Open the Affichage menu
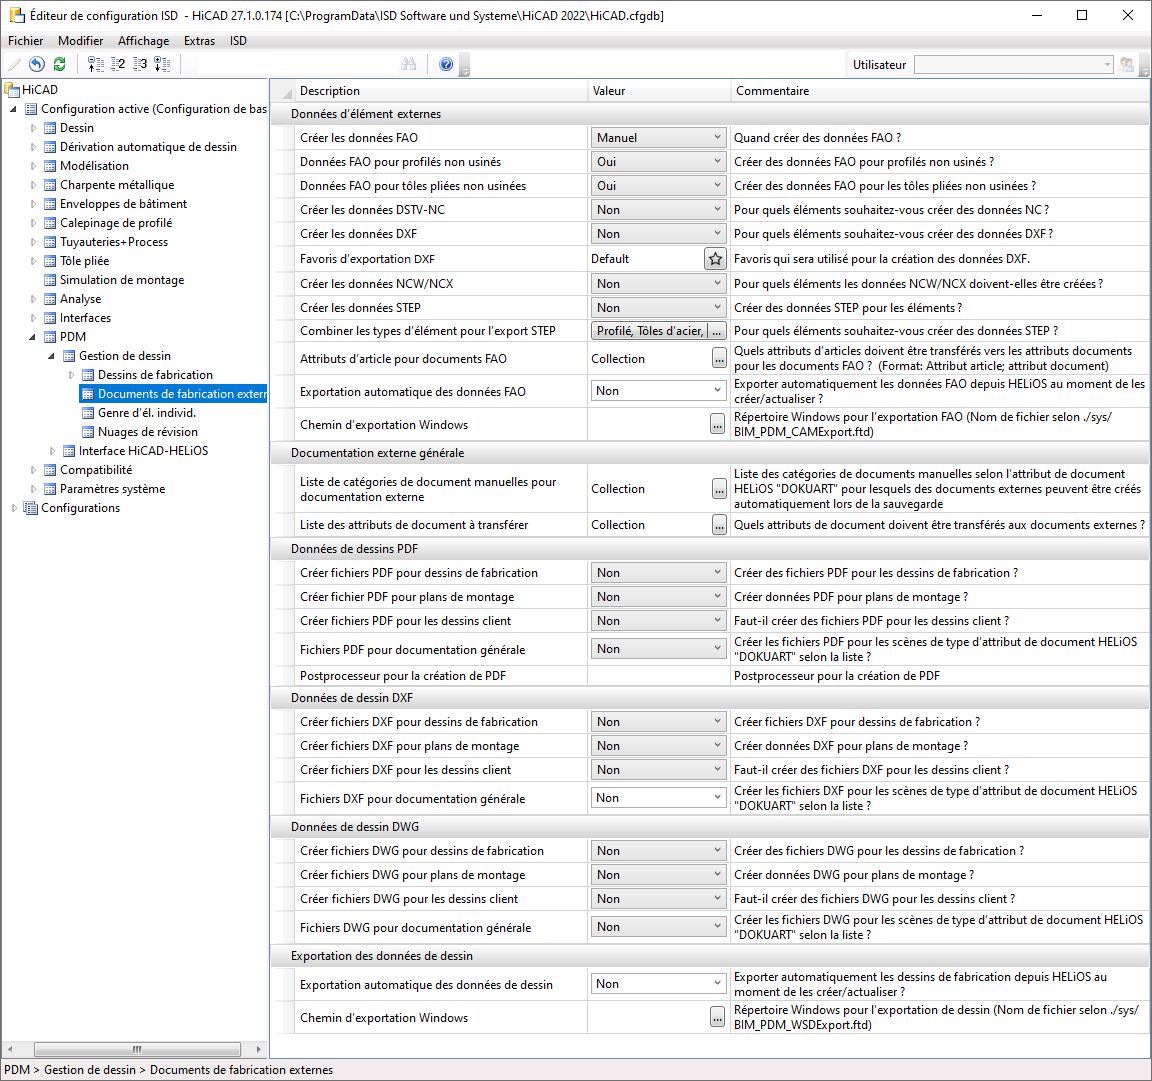 (143, 41)
